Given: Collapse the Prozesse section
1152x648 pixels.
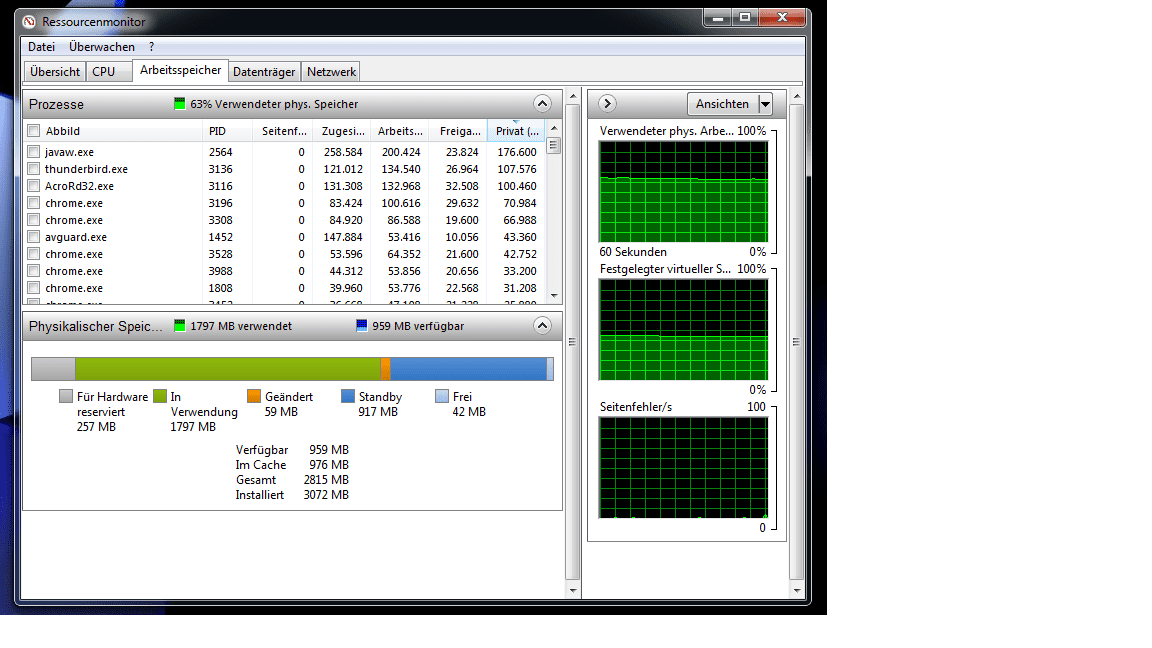Looking at the screenshot, I should pos(542,104).
